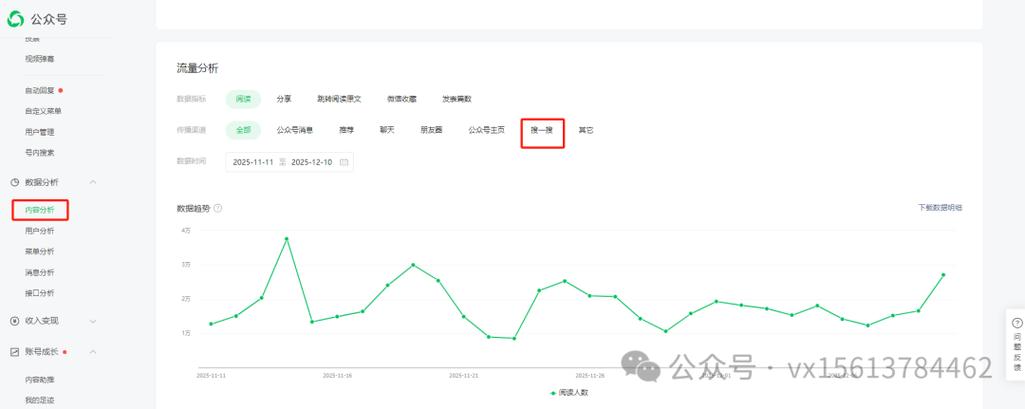Image resolution: width=1025 pixels, height=409 pixels.
Task: Click the final data point on chart
Action: tap(943, 274)
